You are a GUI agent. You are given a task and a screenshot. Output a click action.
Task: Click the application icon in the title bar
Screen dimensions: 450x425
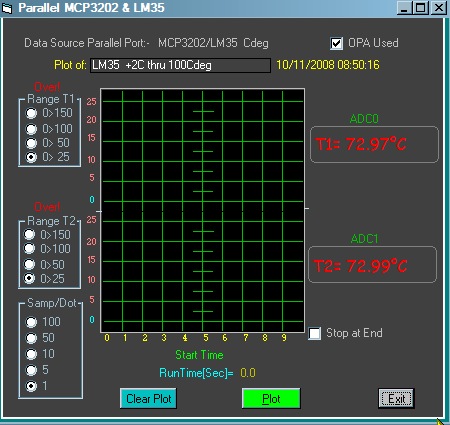7,8
